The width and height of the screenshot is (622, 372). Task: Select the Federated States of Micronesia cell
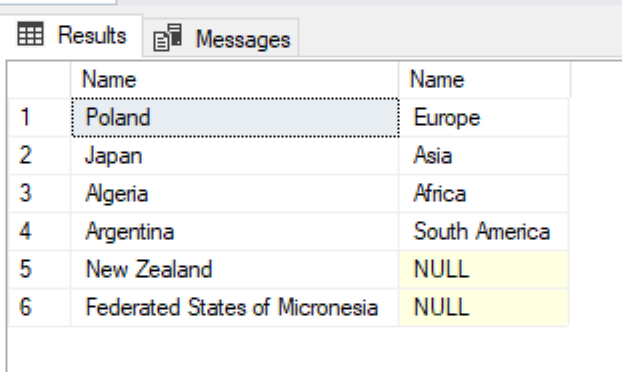(x=234, y=308)
